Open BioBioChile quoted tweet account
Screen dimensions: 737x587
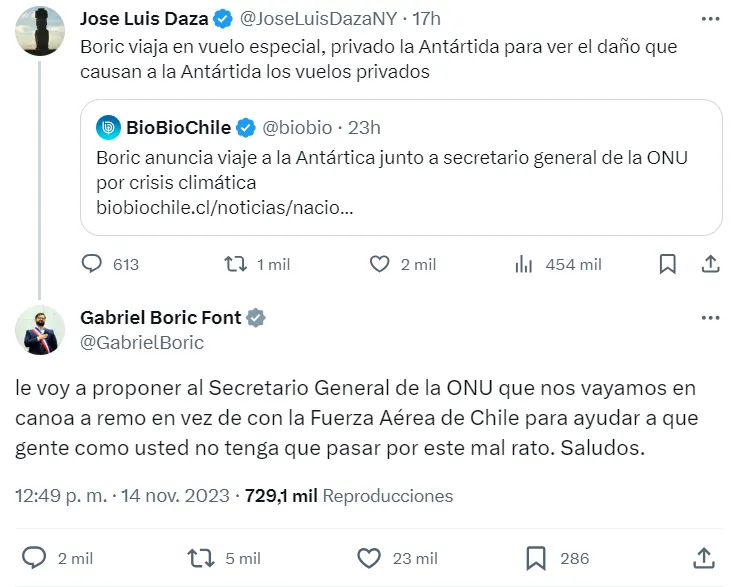178,127
